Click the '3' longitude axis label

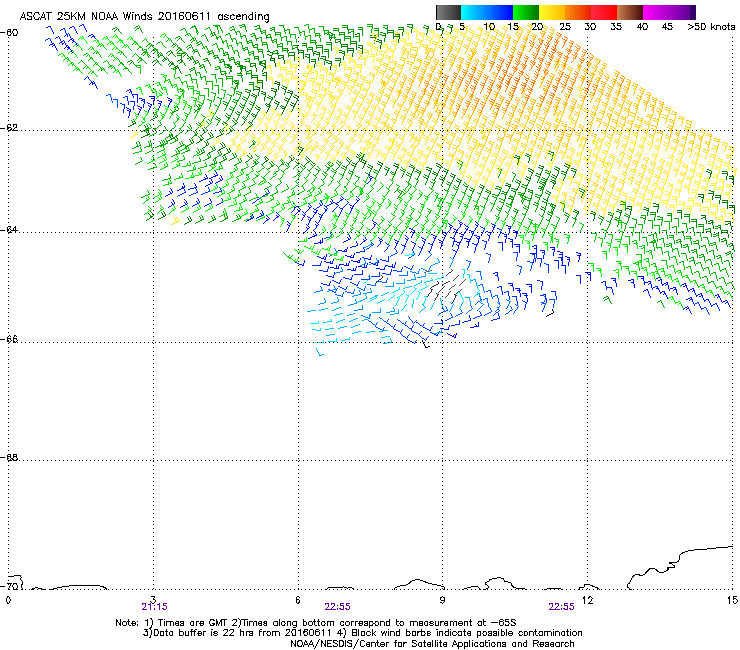point(153,600)
